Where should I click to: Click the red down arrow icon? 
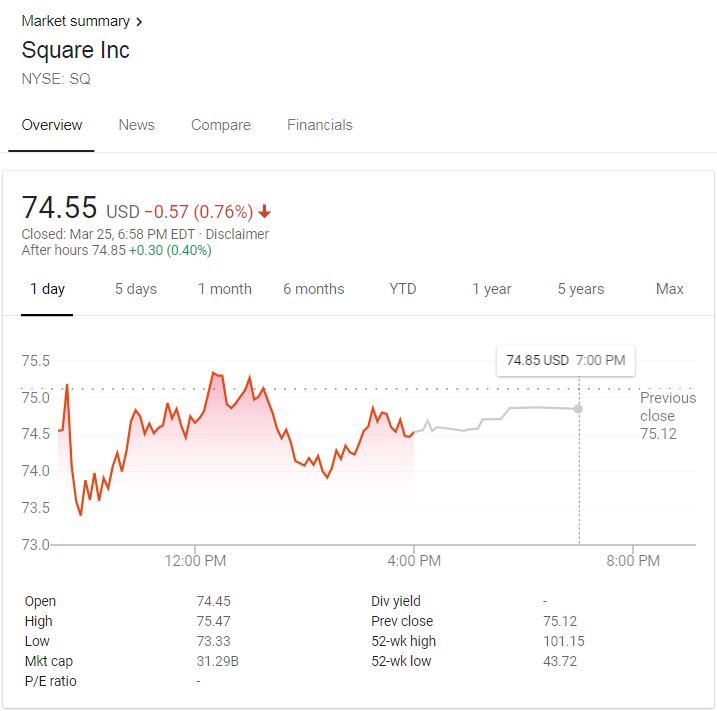264,211
